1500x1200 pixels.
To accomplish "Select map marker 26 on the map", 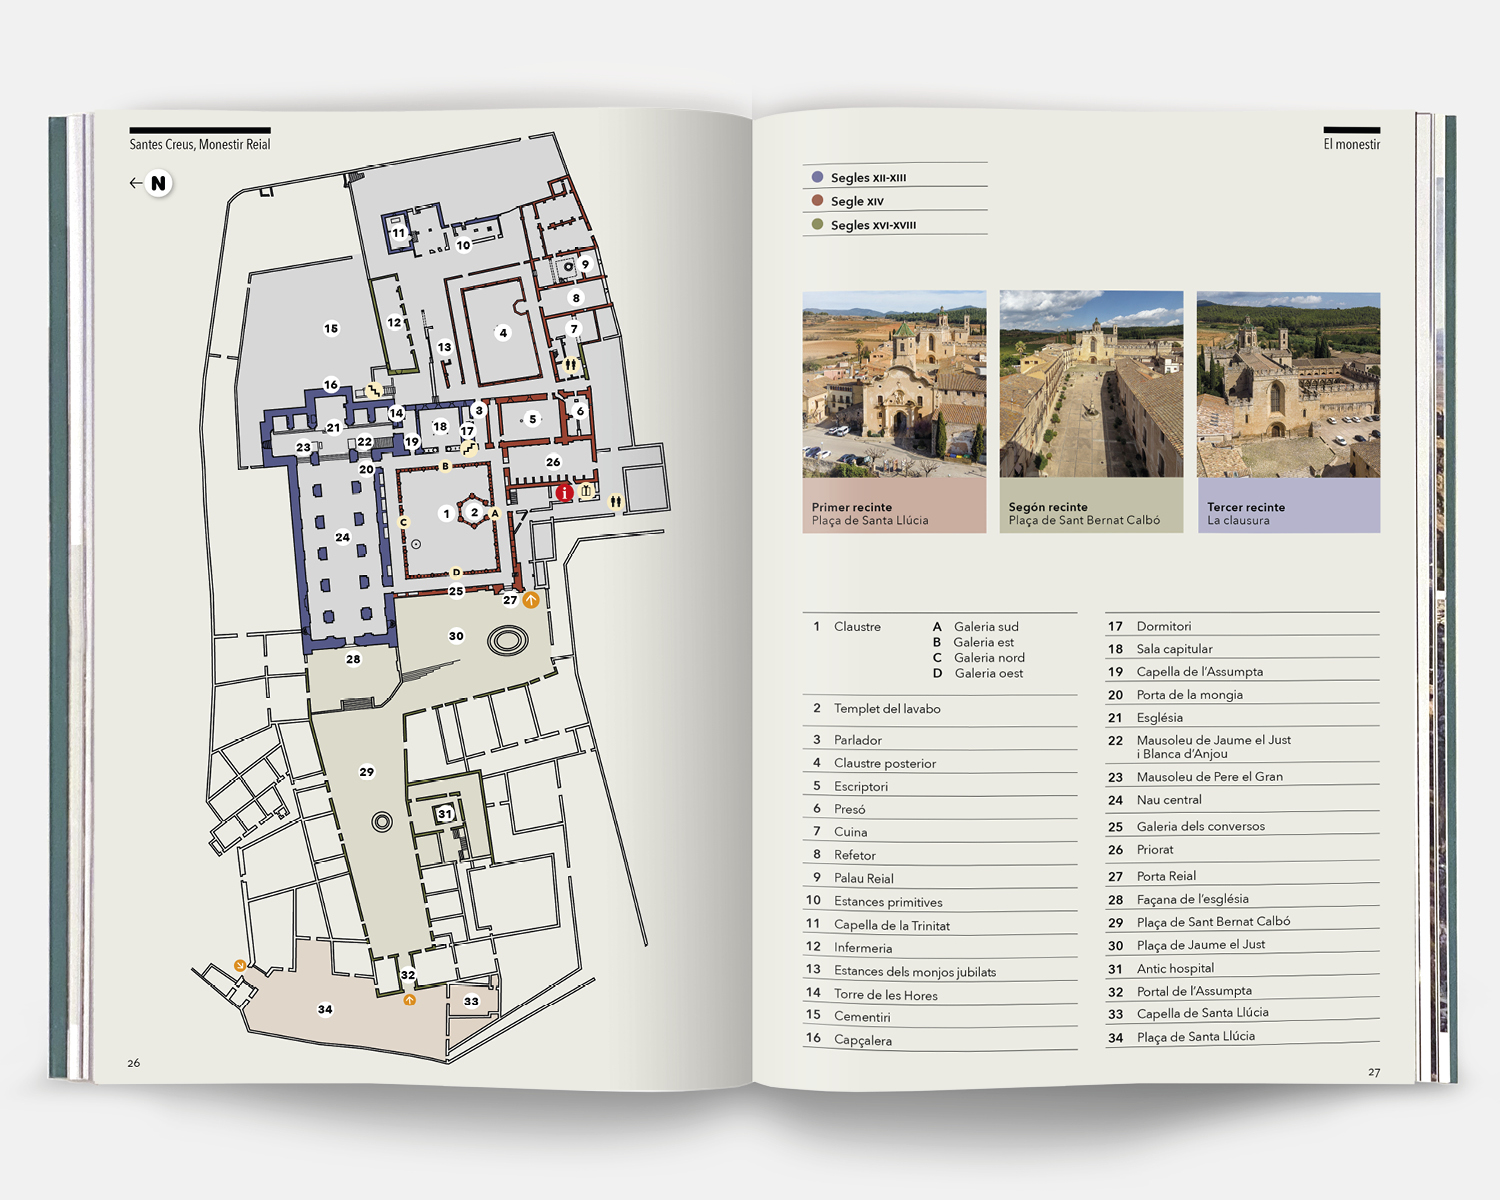I will 553,462.
